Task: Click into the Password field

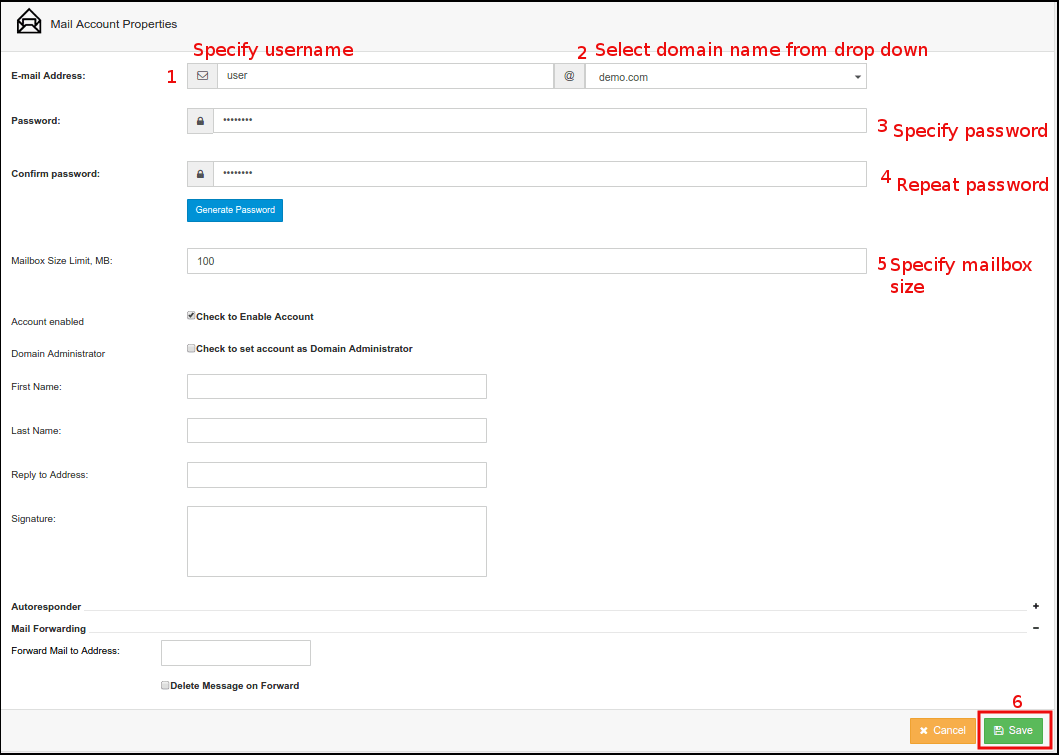Action: [x=540, y=121]
